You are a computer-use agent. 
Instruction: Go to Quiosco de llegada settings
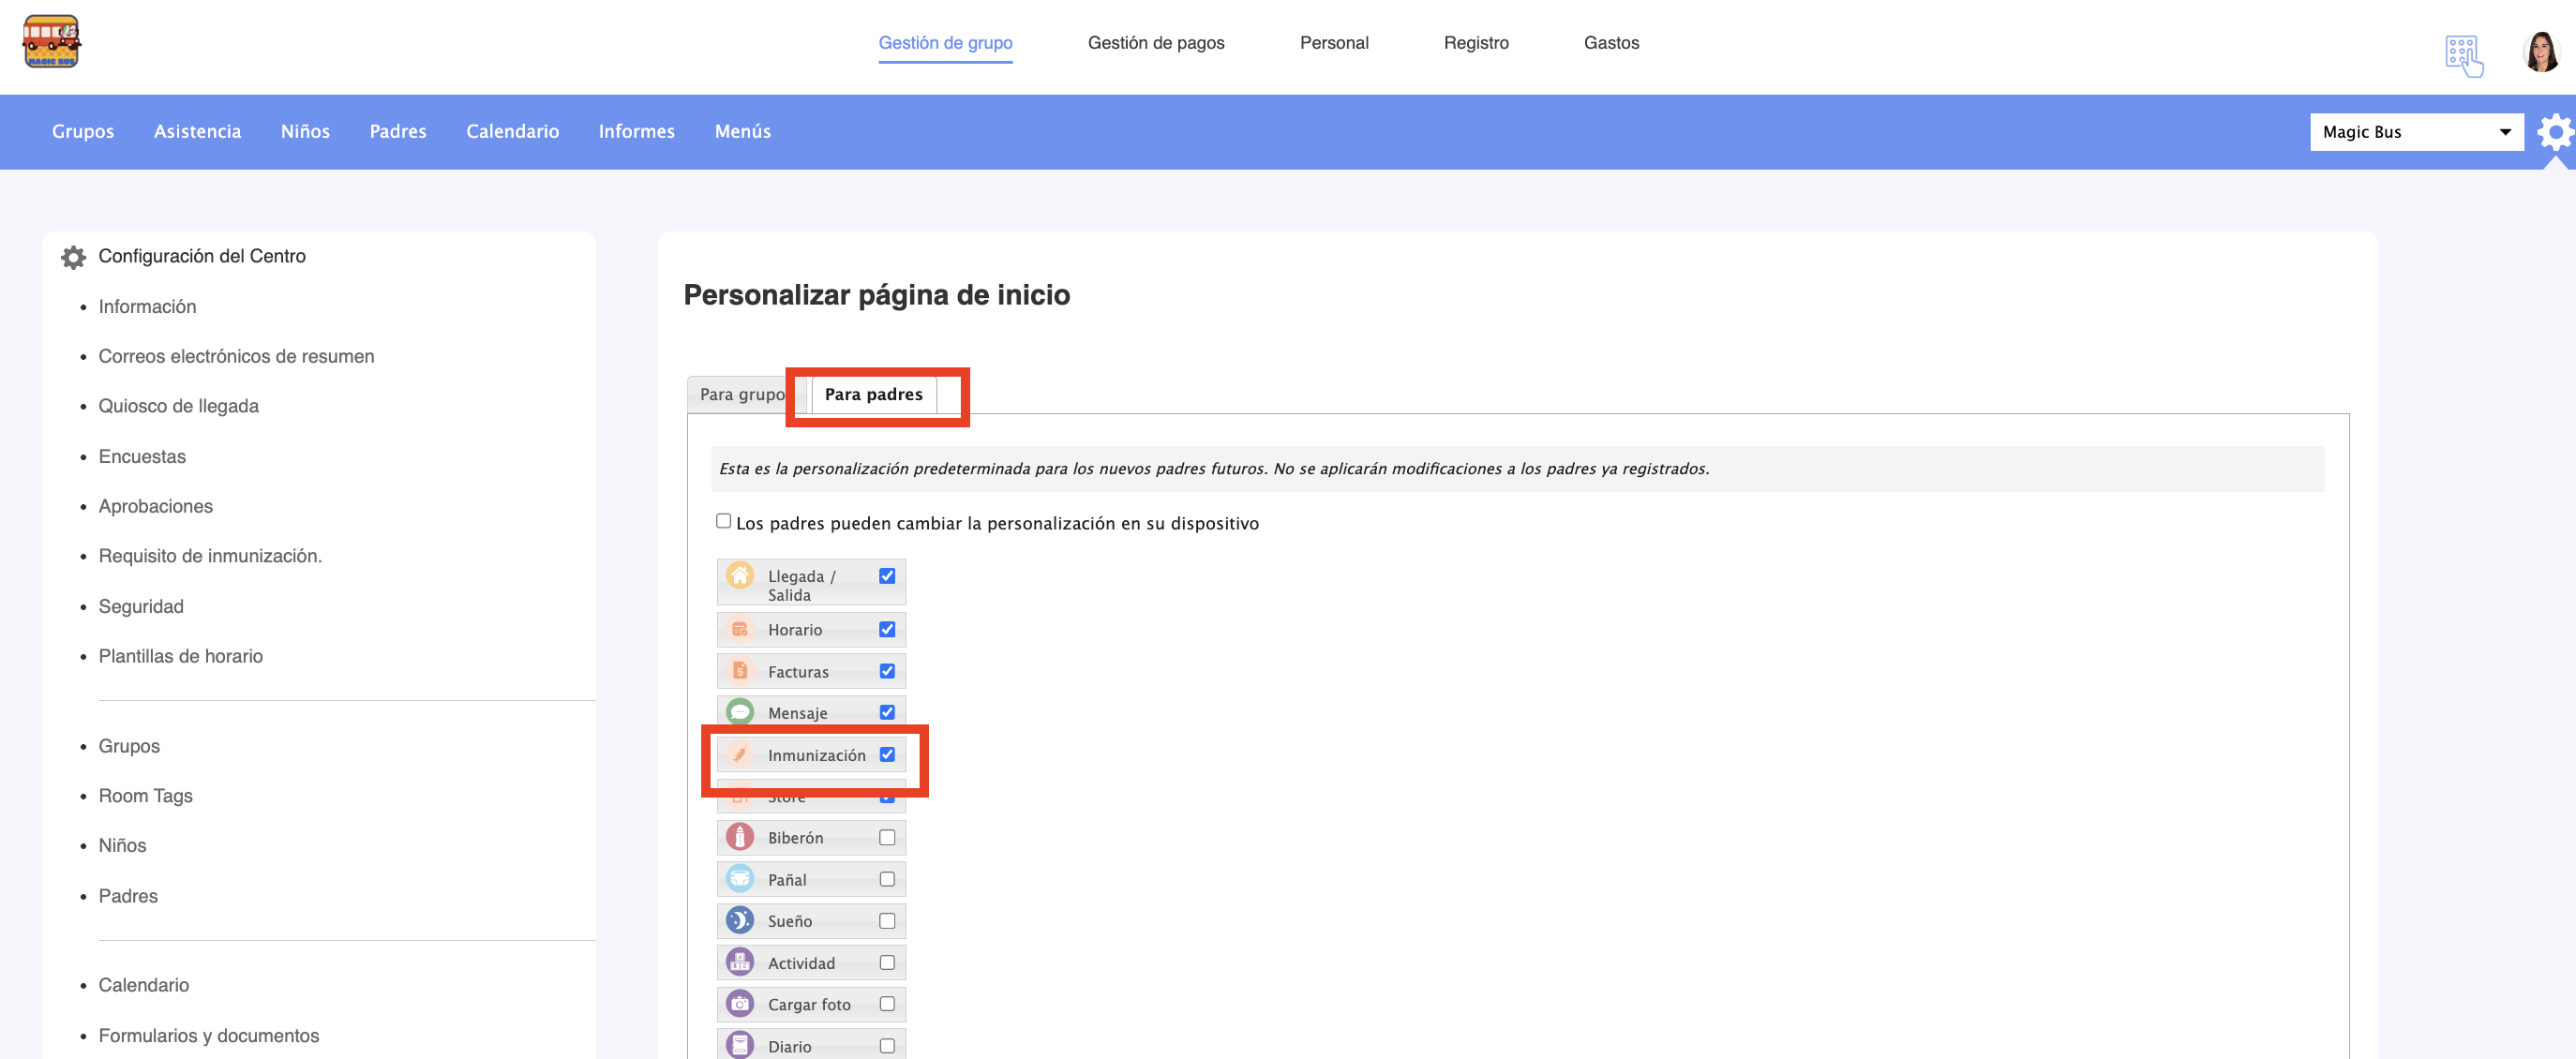[178, 406]
